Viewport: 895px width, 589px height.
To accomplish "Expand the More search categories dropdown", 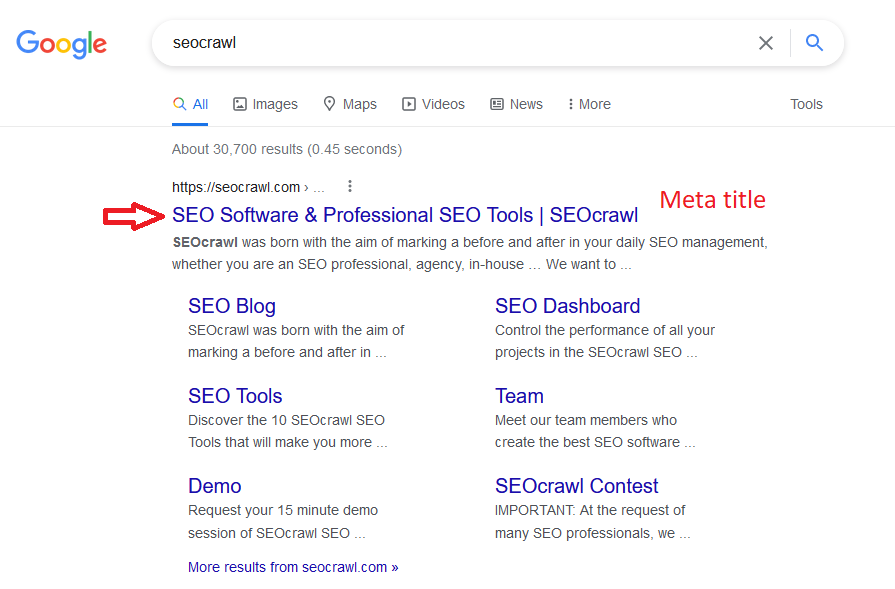I will [588, 103].
